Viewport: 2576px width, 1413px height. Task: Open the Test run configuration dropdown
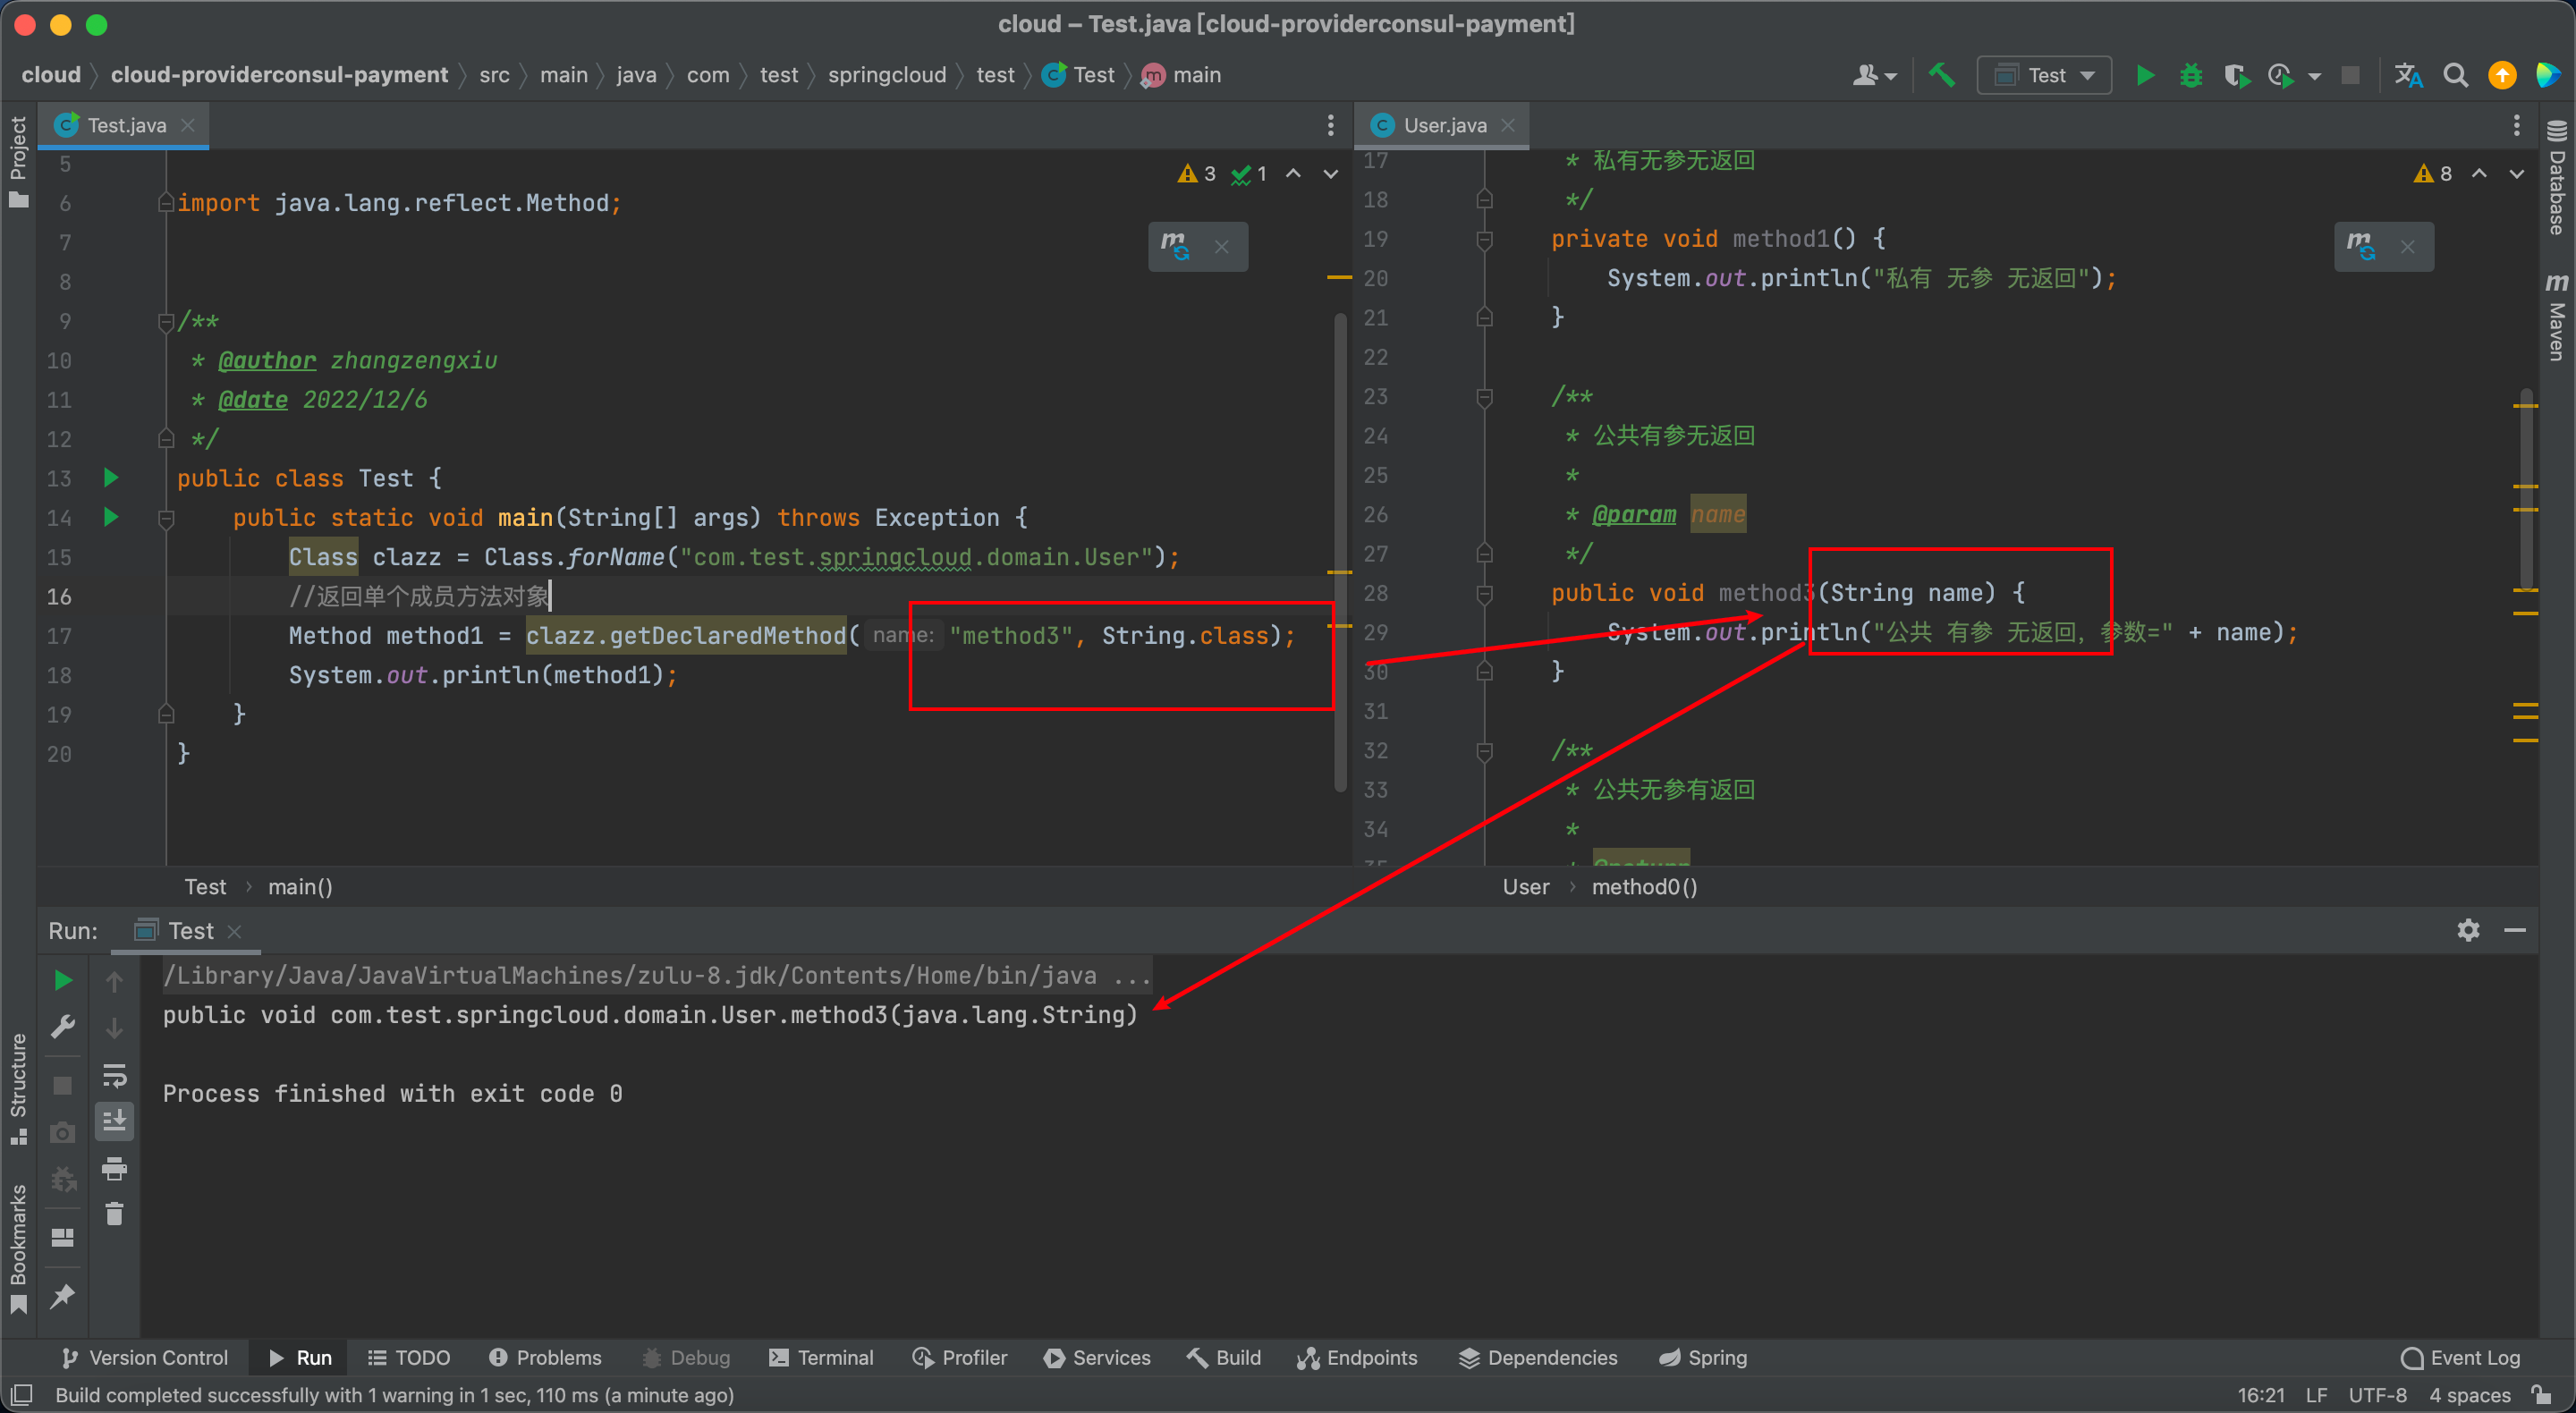click(2044, 75)
